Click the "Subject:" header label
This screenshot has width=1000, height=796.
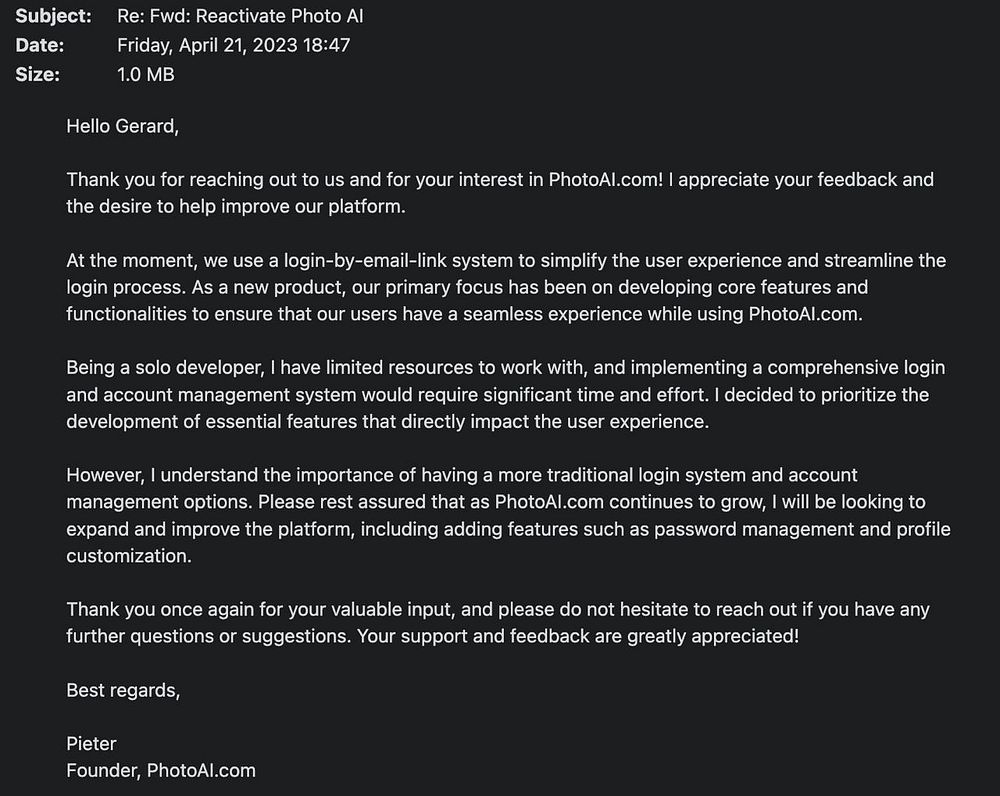[x=53, y=16]
